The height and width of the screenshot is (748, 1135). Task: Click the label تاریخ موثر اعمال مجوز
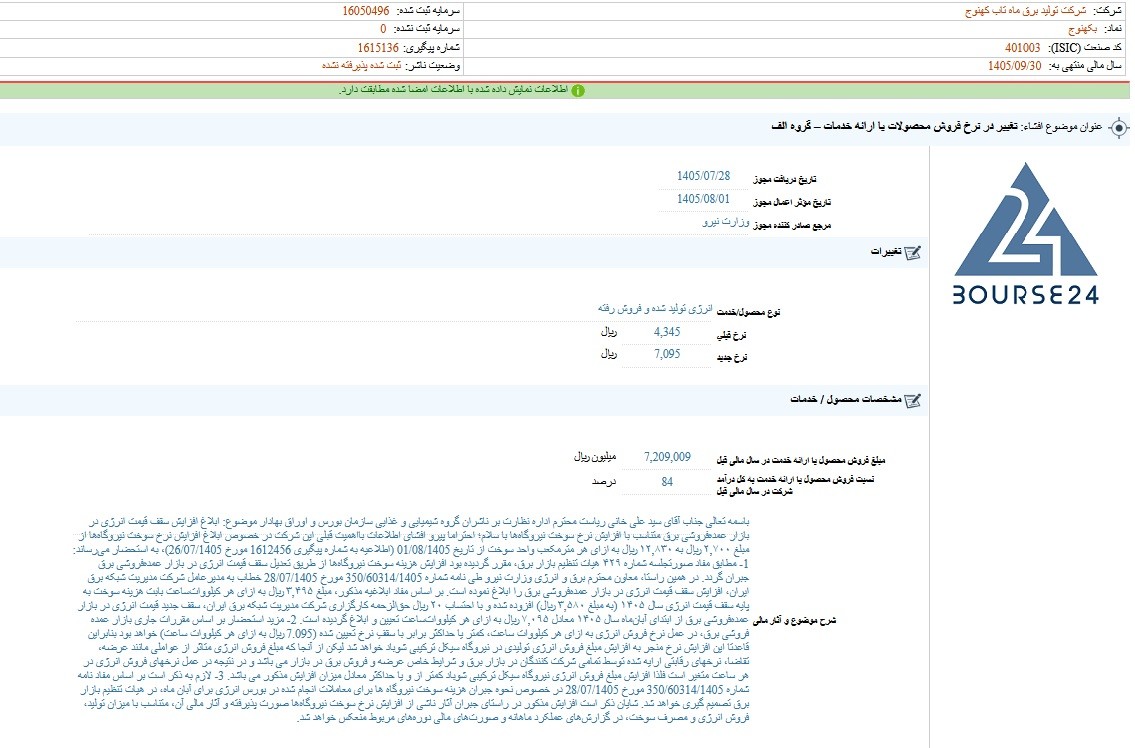792,202
